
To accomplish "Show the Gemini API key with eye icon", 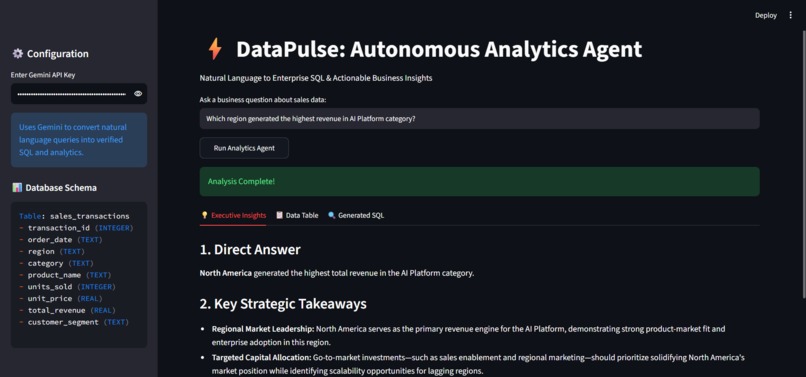I will pos(138,94).
